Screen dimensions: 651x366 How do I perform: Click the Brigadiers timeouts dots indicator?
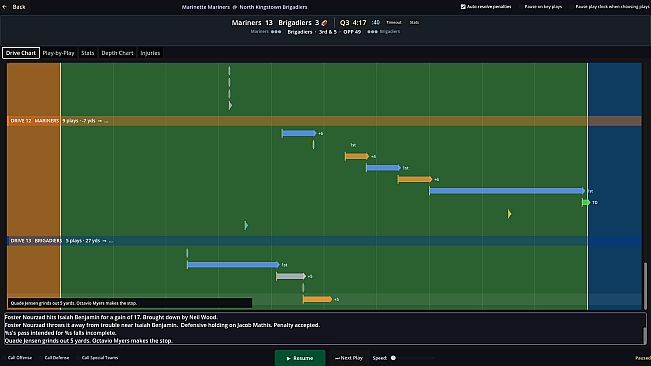(372, 32)
